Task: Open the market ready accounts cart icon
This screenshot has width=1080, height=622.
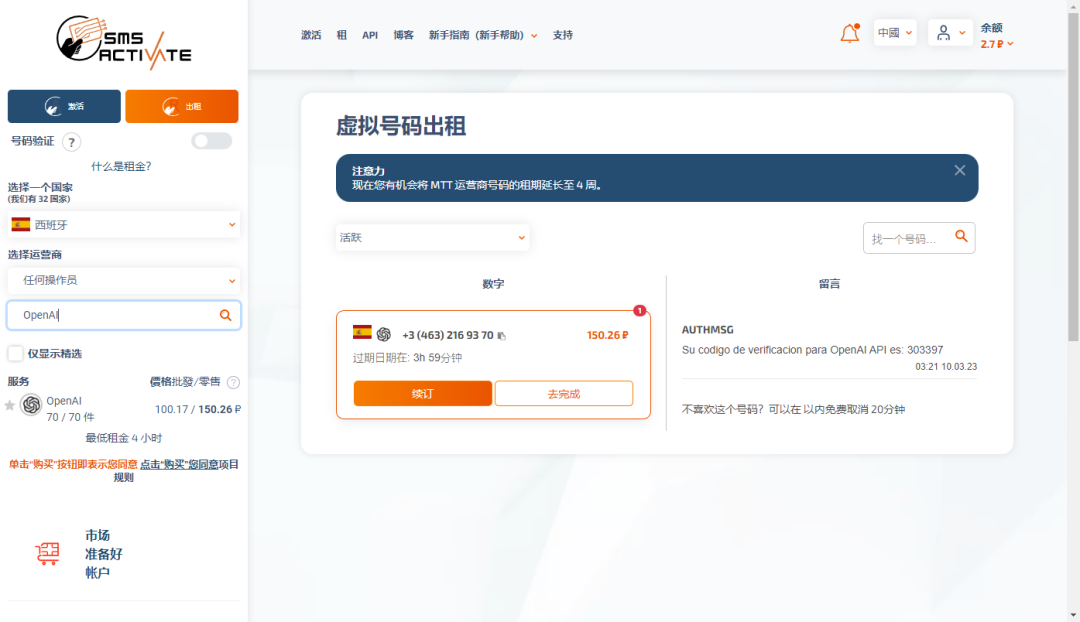Action: 45,553
